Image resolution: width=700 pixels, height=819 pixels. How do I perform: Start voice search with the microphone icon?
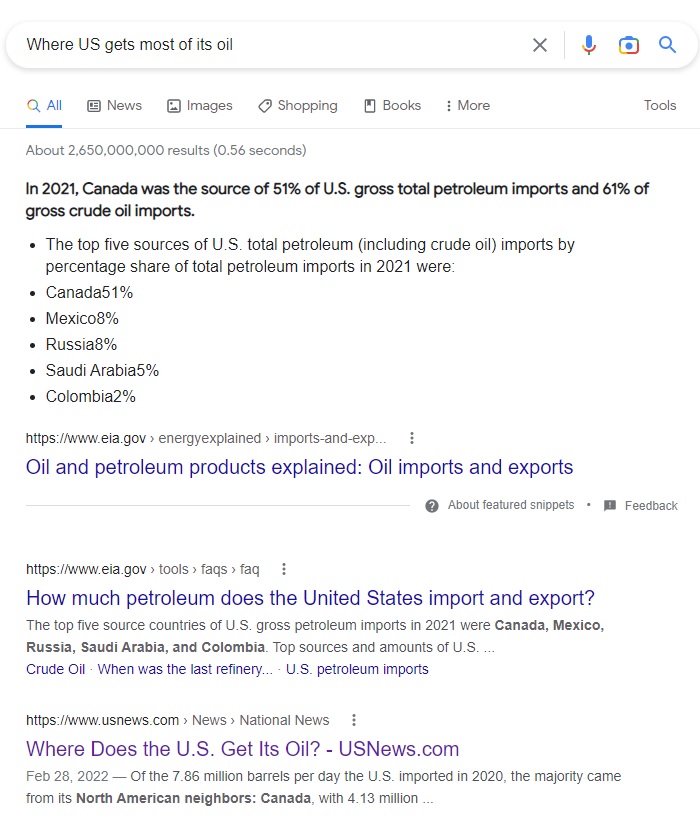[x=589, y=45]
